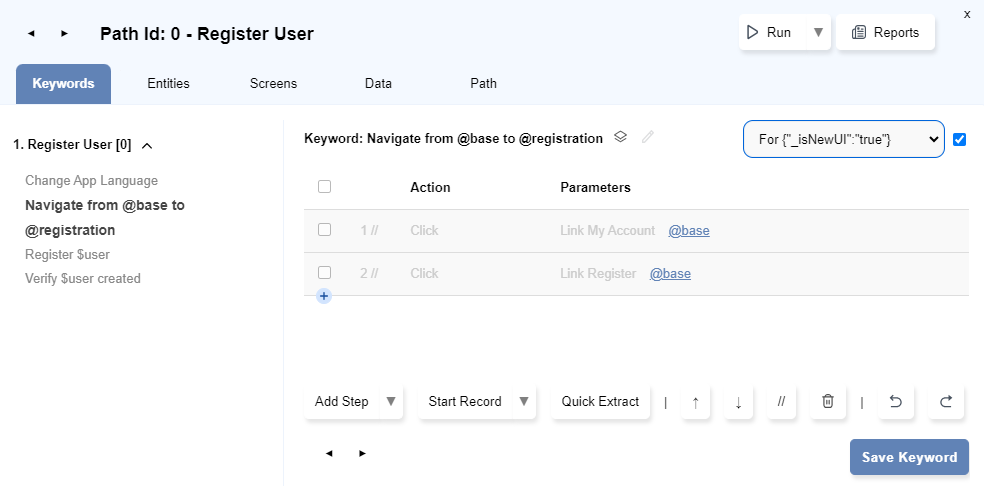The width and height of the screenshot is (984, 489).
Task: Uncheck the blue checkbox beside the condition dropdown
Action: (x=960, y=140)
